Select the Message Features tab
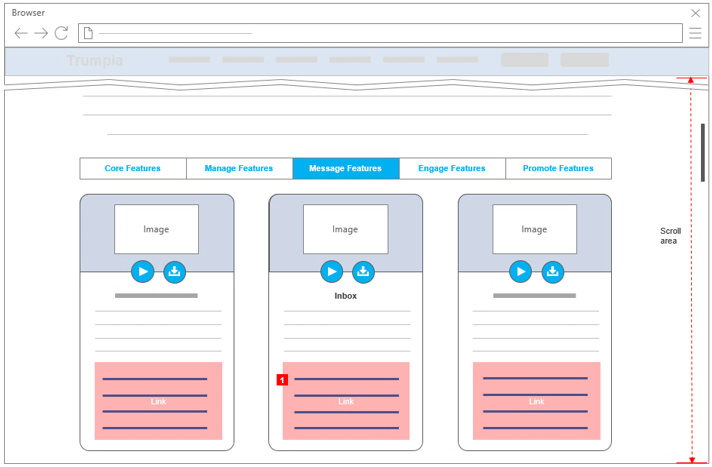Viewport: 712px width, 467px height. [x=346, y=169]
